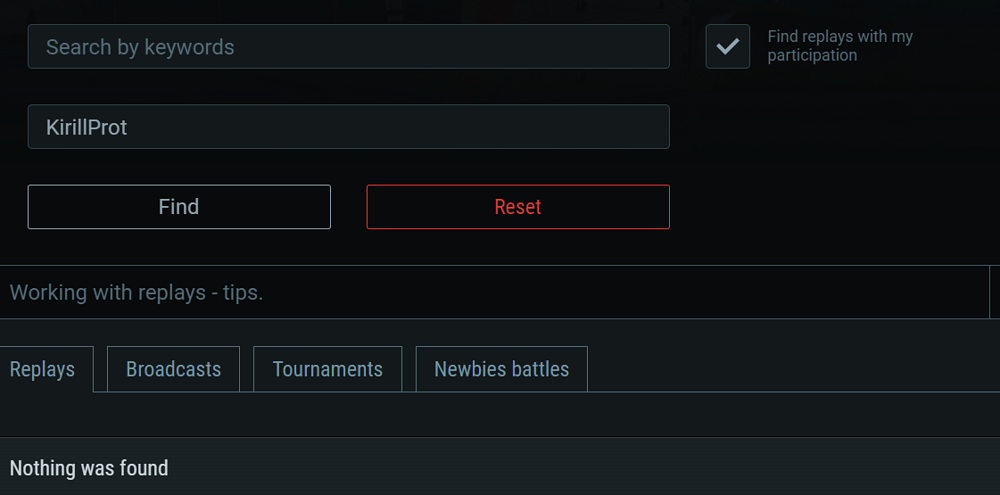Open the Tournaments tab
Image resolution: width=1000 pixels, height=495 pixels.
[x=327, y=369]
